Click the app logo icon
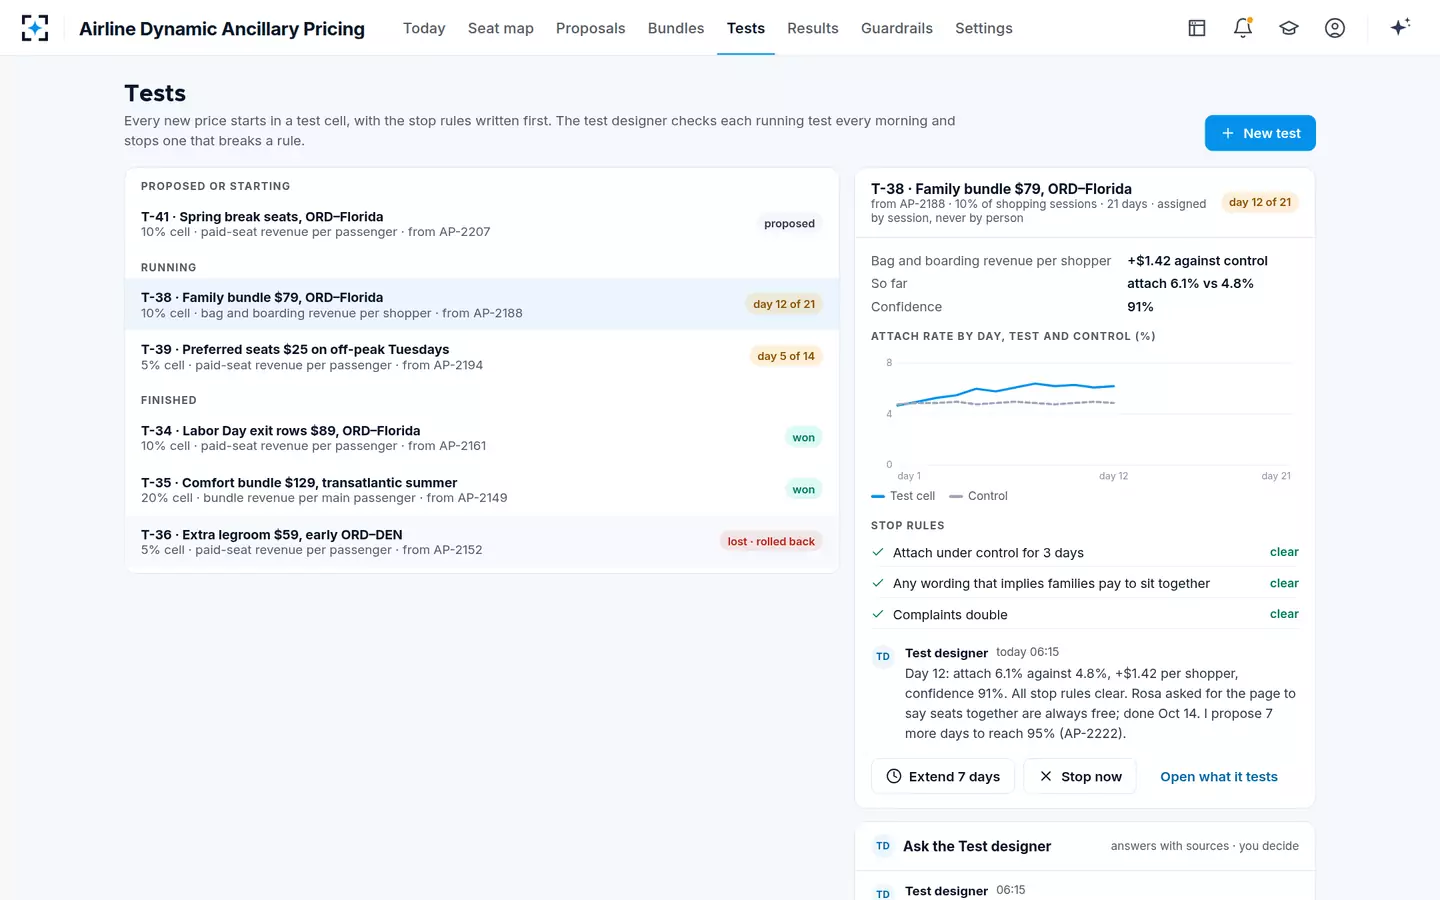The width and height of the screenshot is (1440, 900). click(35, 28)
